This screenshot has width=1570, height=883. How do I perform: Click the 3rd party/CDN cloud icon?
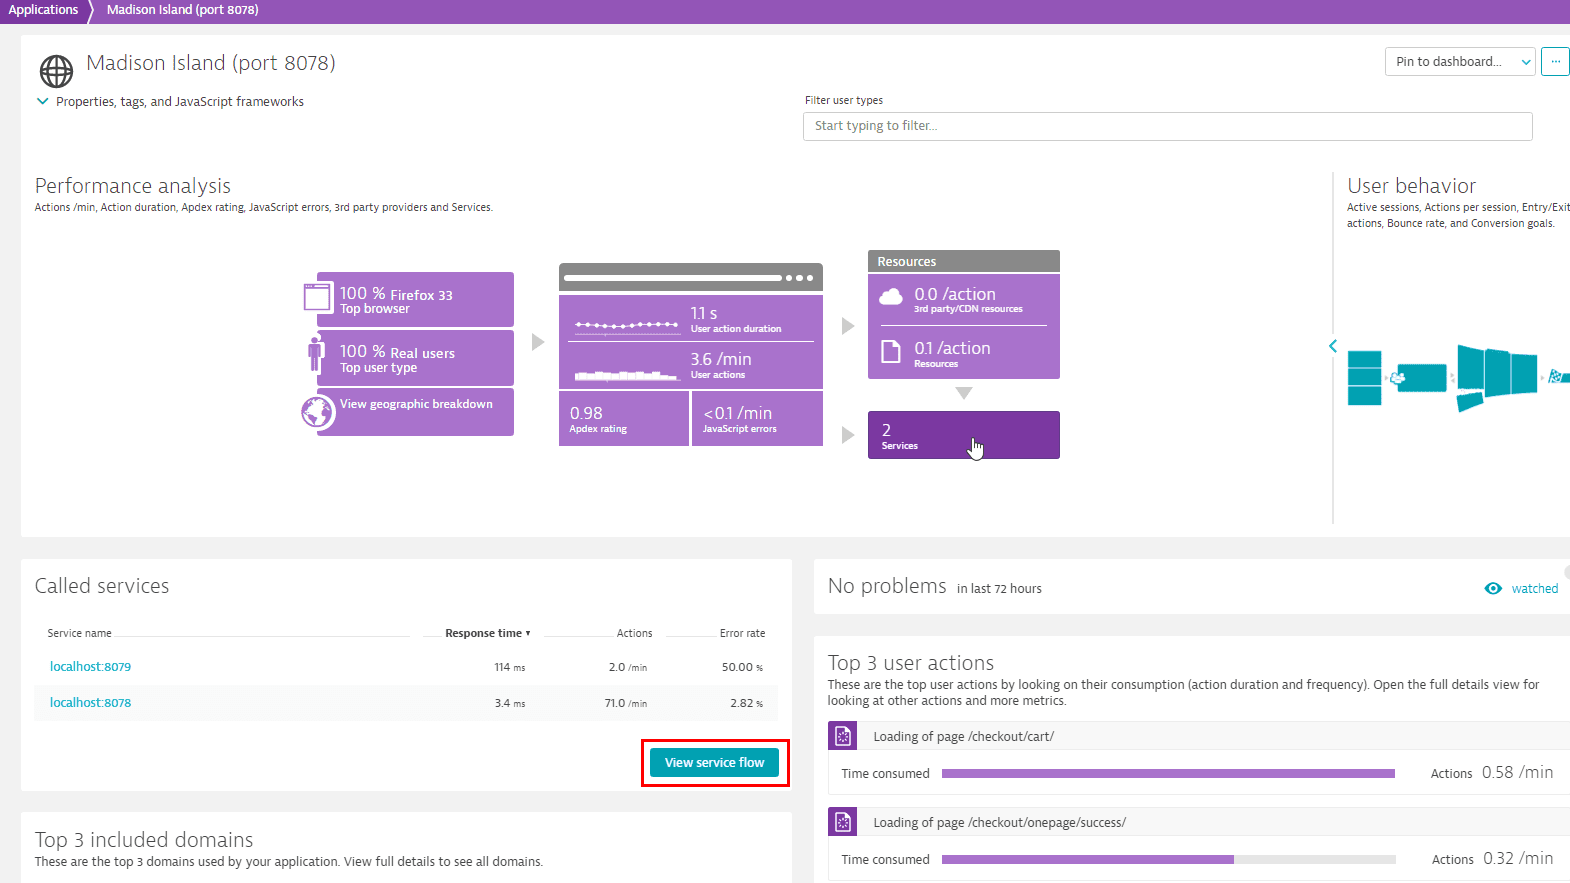tap(890, 296)
